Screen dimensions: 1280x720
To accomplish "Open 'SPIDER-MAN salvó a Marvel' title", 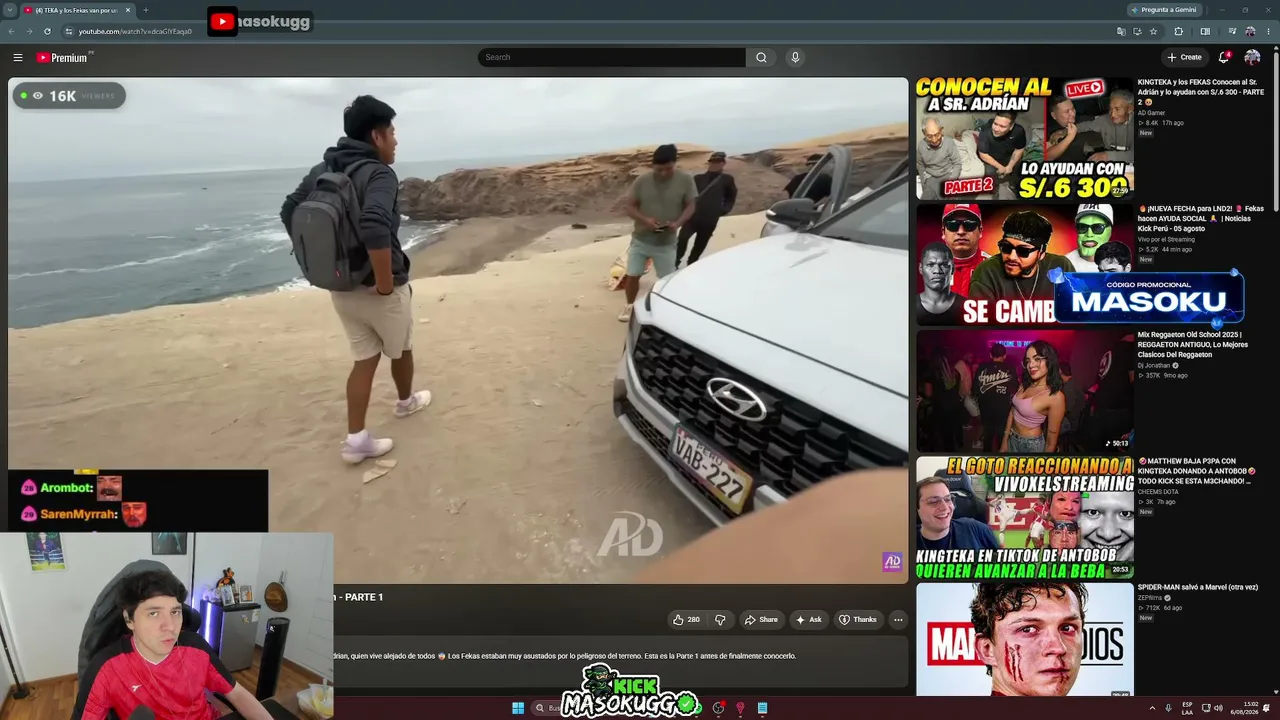I will [x=1198, y=587].
